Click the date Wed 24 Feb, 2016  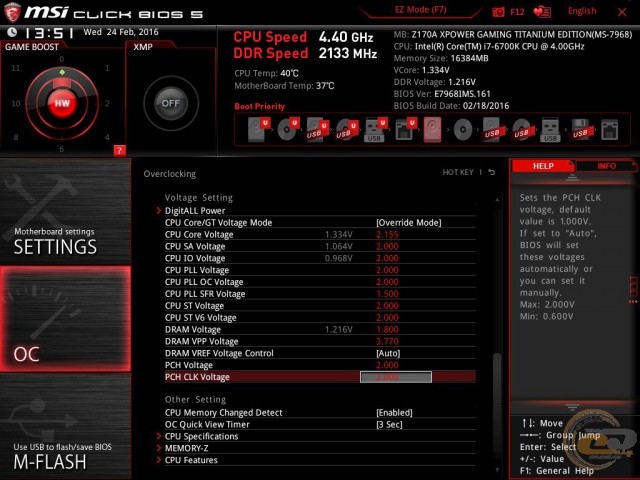121,32
